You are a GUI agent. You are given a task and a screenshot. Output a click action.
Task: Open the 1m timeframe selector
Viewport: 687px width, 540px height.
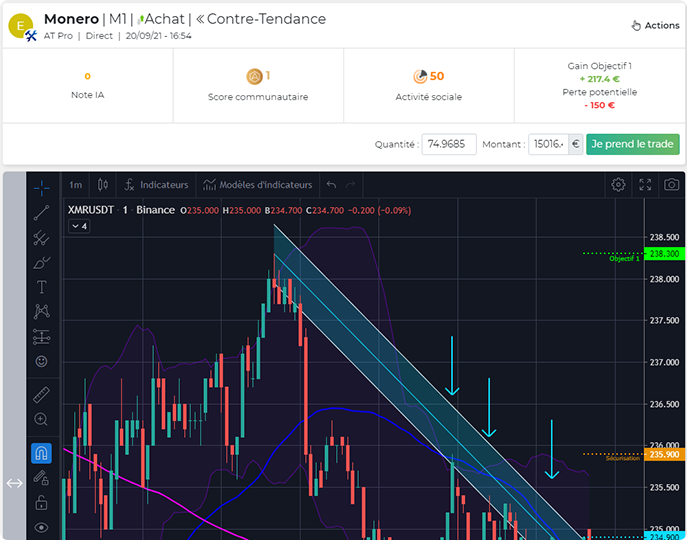coord(75,185)
